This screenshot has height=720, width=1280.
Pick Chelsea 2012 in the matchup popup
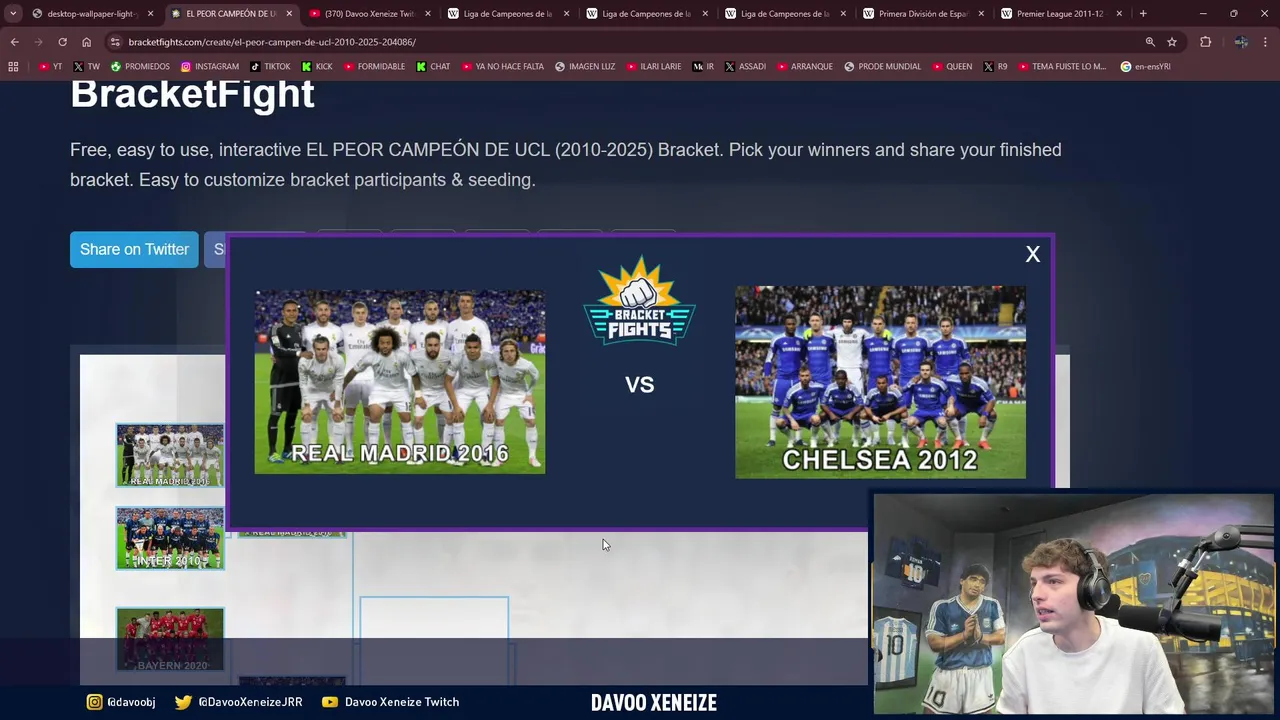pos(880,382)
